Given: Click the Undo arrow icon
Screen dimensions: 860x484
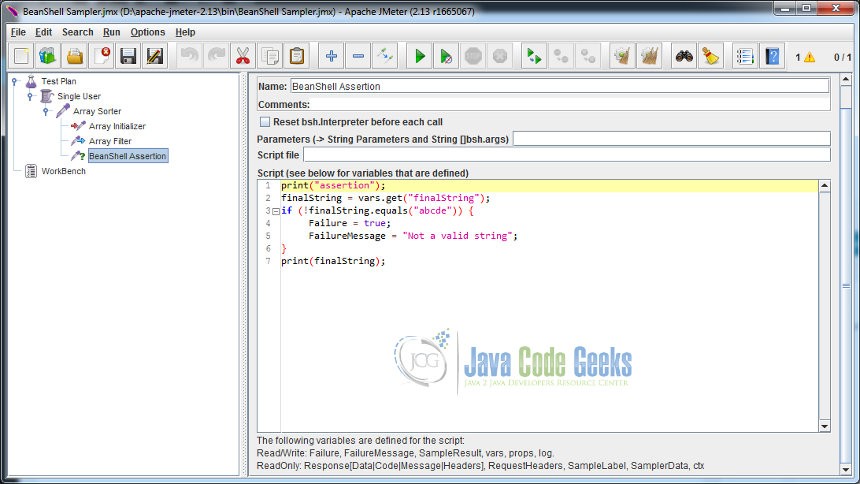Looking at the screenshot, I should point(190,56).
